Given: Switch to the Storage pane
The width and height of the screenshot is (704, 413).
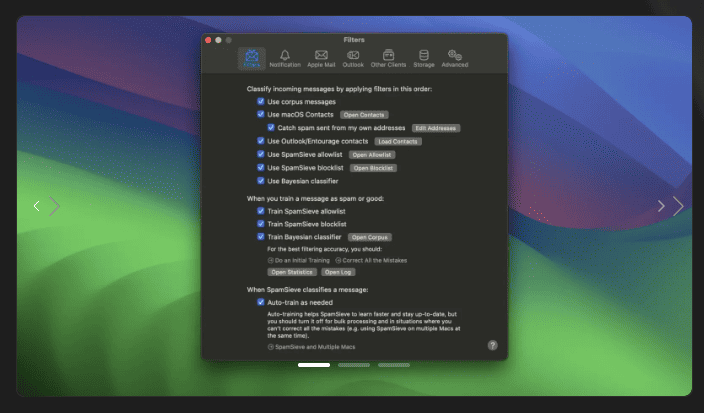Looking at the screenshot, I should [423, 58].
